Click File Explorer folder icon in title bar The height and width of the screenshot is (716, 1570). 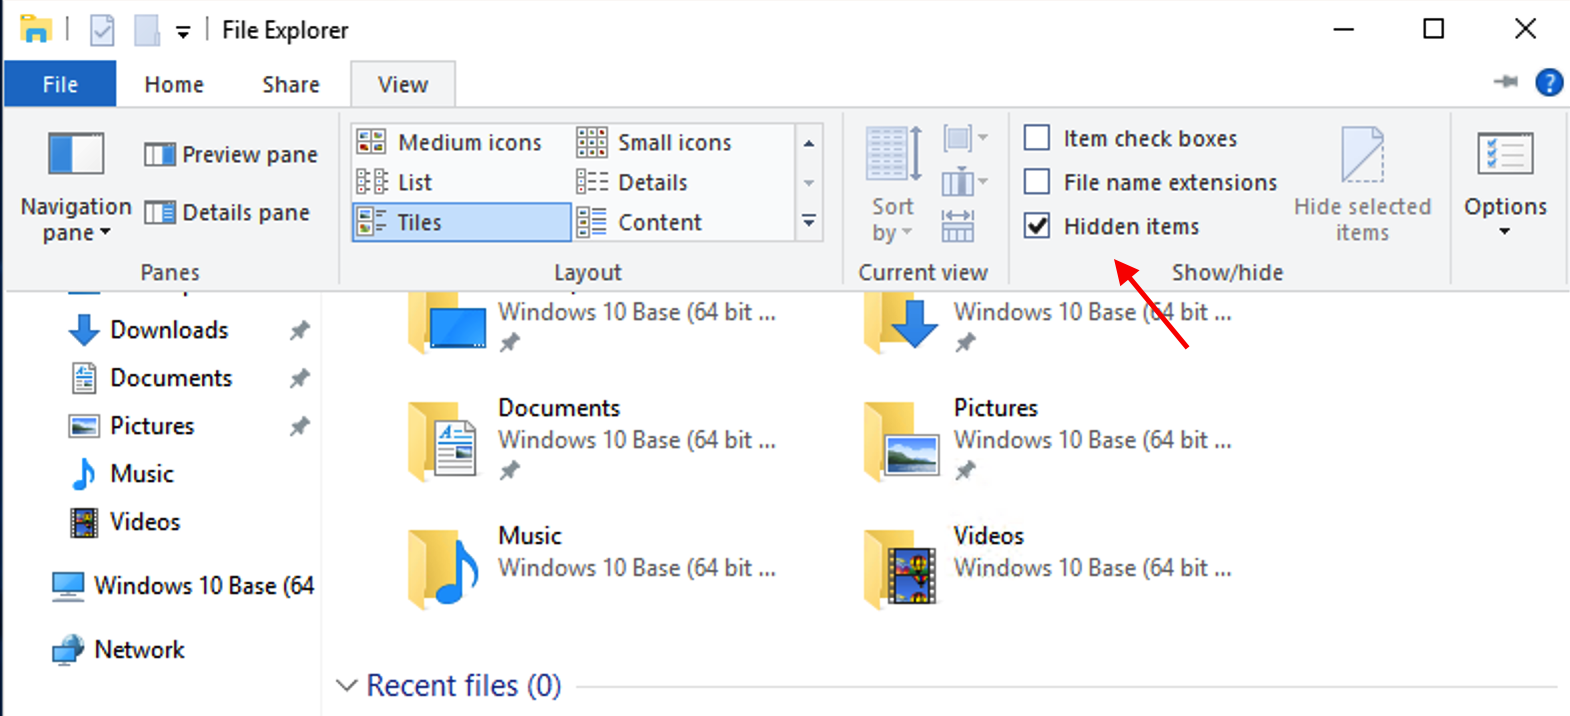(x=35, y=29)
